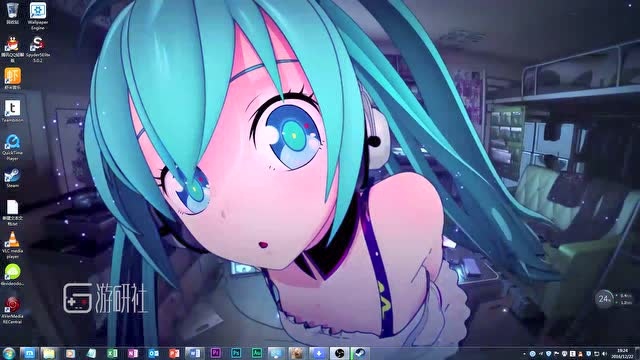Click the Show Desktop strip
This screenshot has height=360, width=640.
(638, 353)
